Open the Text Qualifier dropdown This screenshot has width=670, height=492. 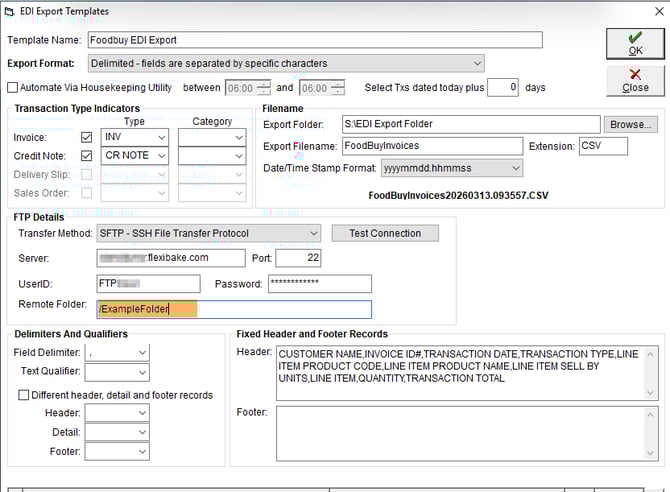point(117,372)
